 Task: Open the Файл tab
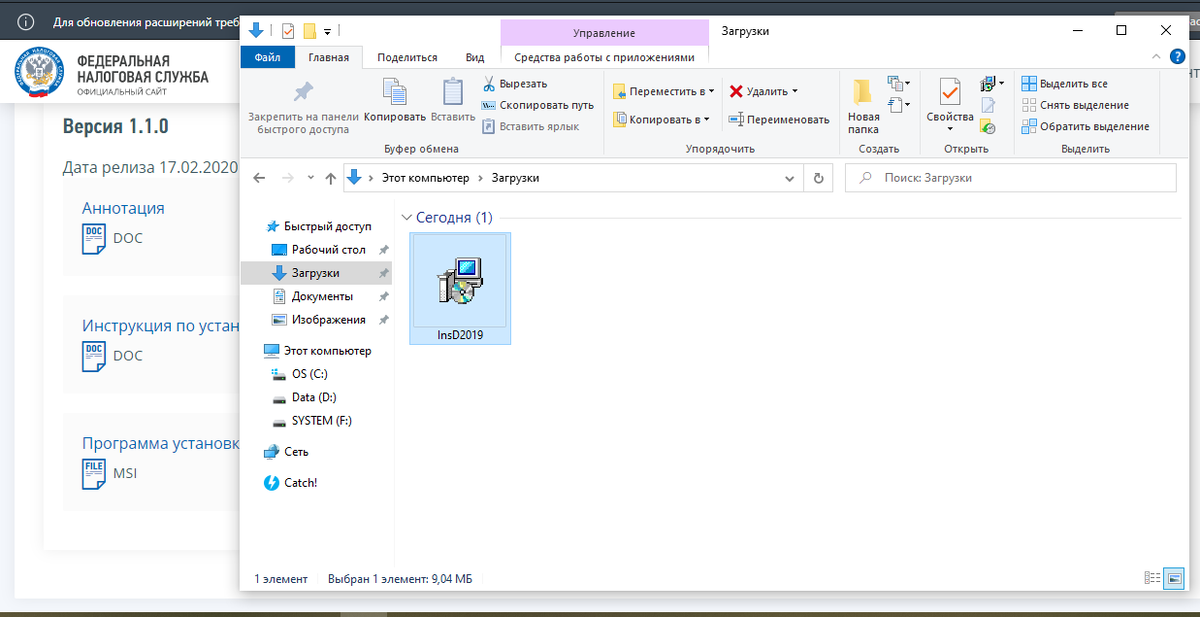267,57
